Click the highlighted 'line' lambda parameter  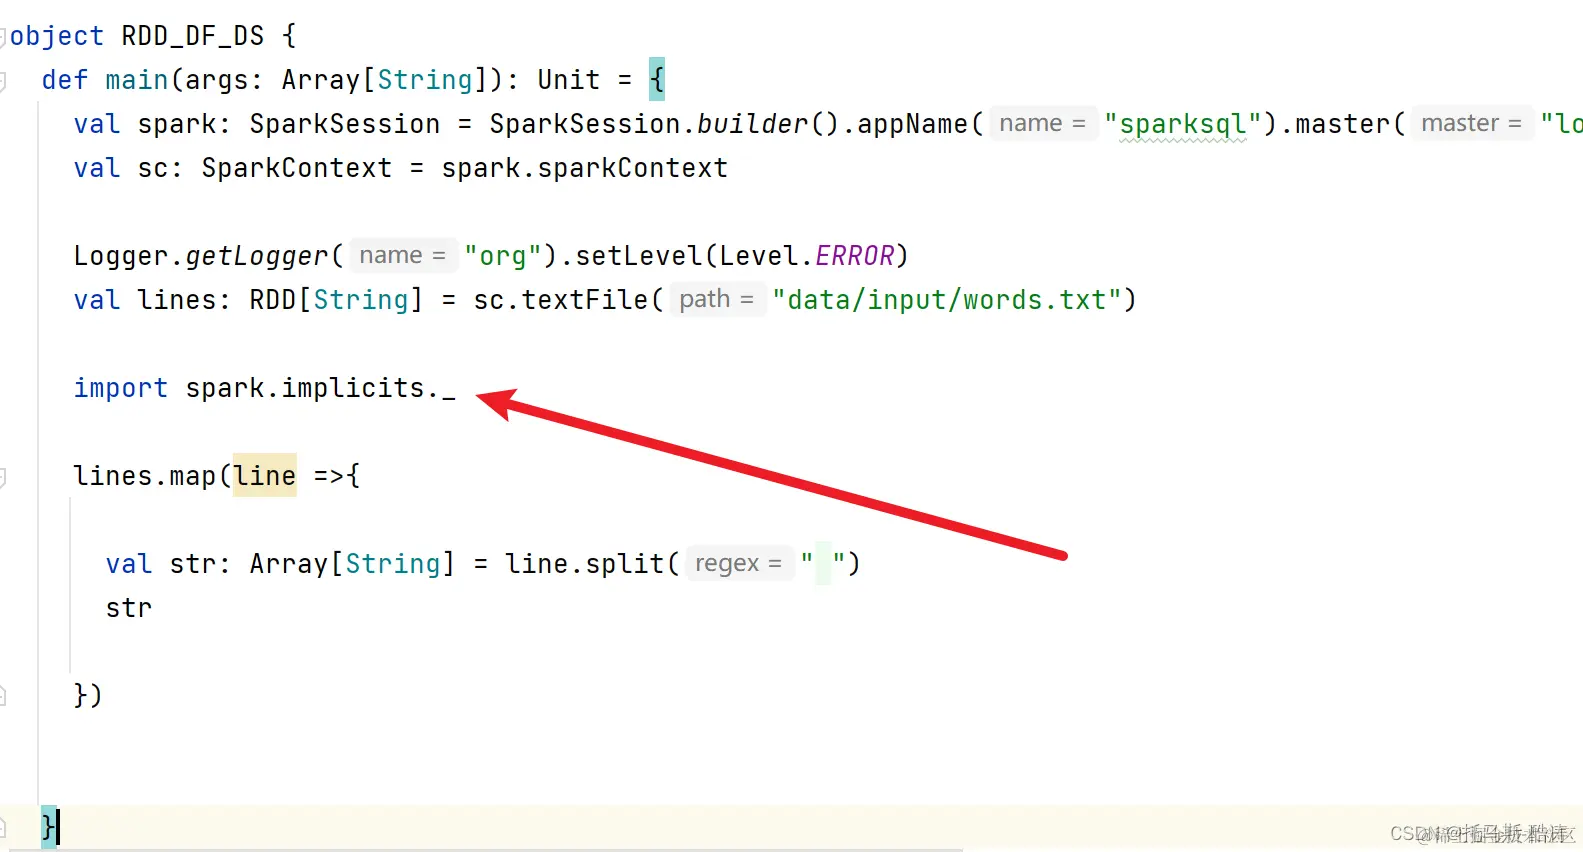[265, 476]
